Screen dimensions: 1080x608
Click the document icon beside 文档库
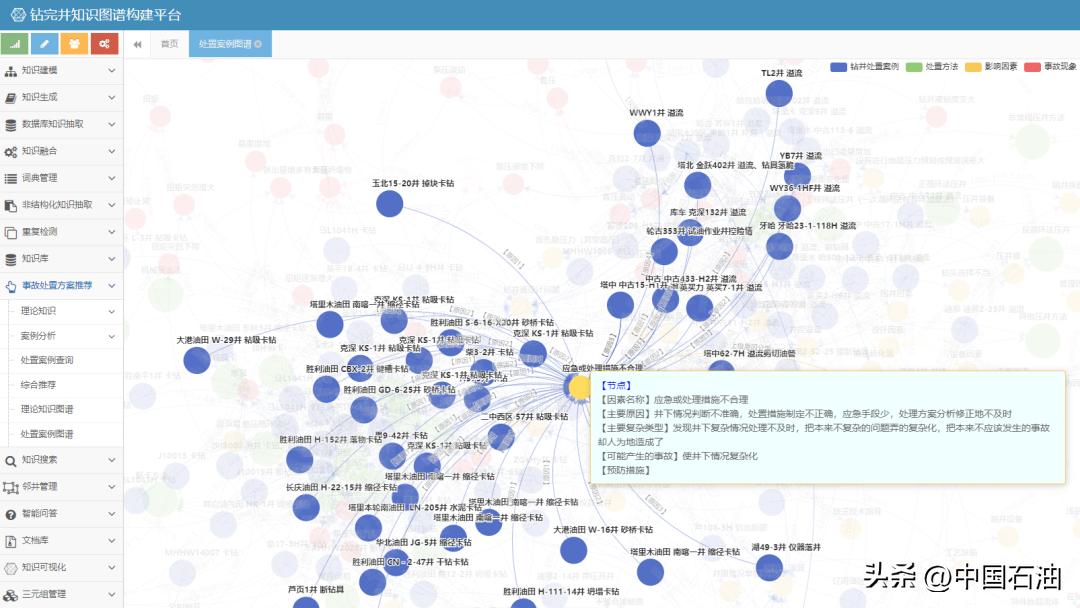(x=10, y=541)
